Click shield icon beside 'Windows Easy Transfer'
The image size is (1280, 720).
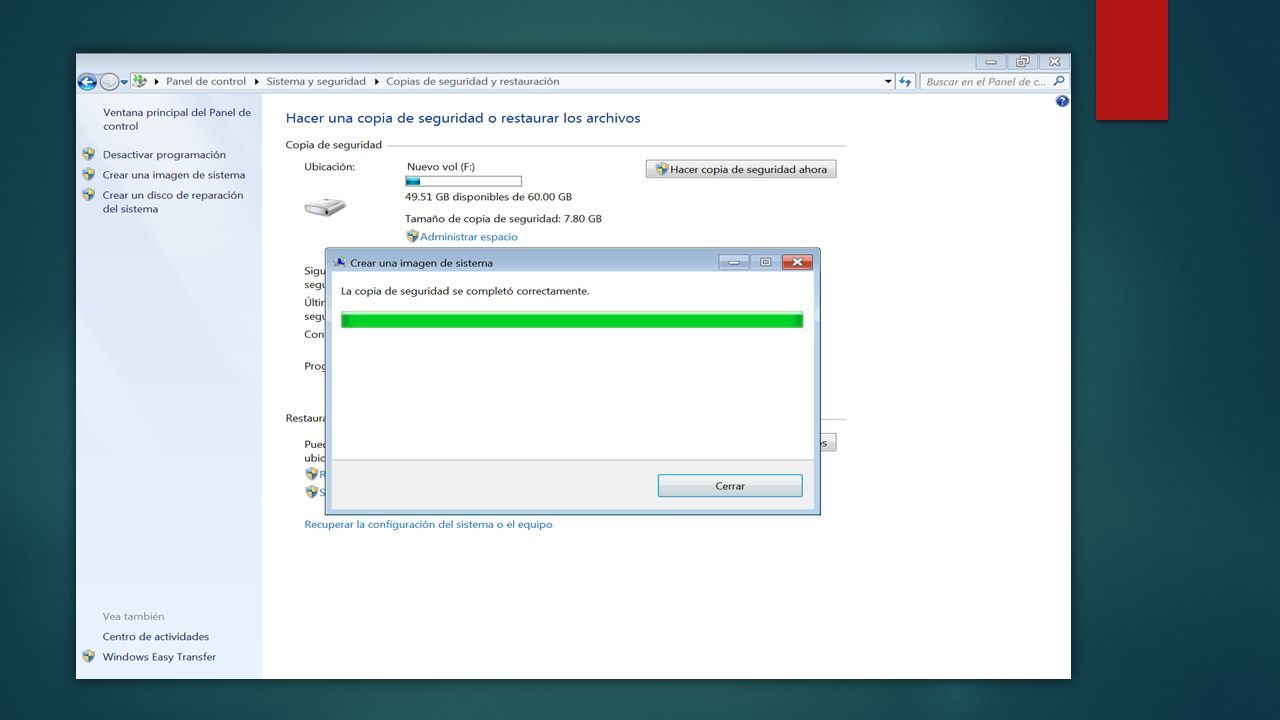[89, 657]
